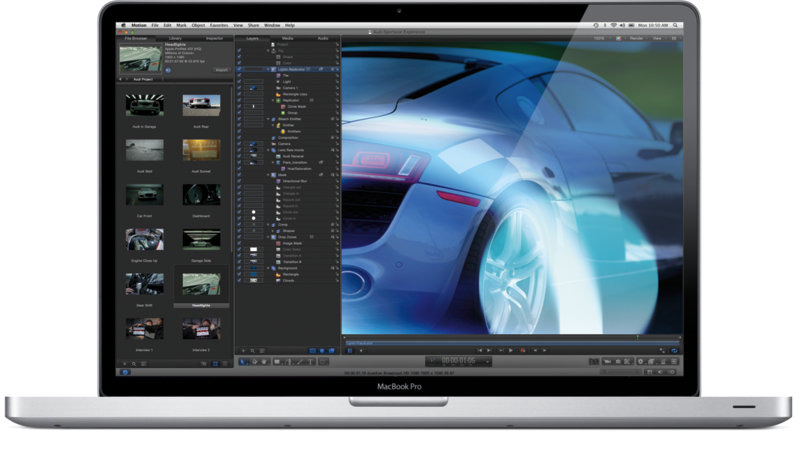The image size is (800, 460).
Task: Uncheck the Light Replicator layer checkbox
Action: tap(240, 68)
